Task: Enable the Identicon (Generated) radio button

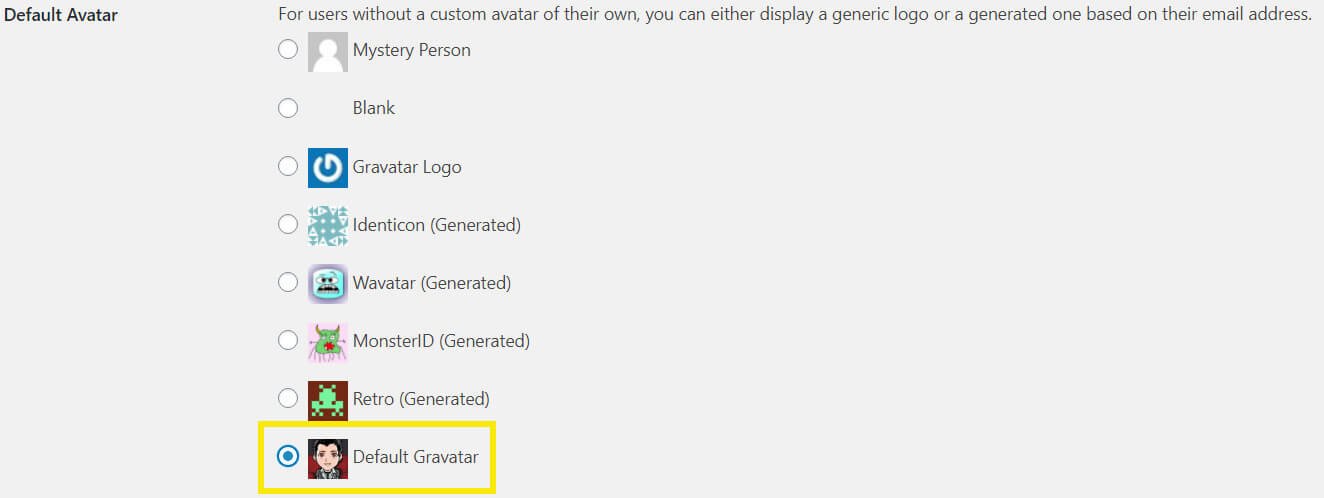Action: tap(288, 224)
